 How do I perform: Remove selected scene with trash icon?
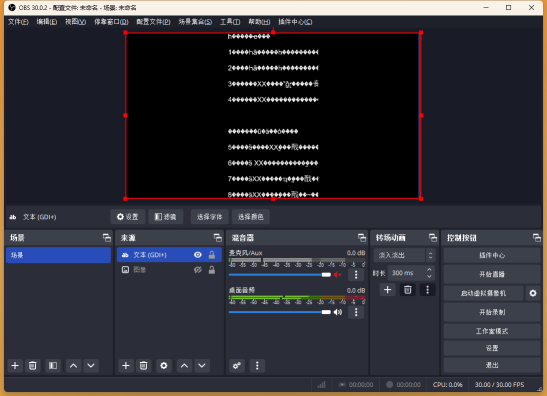[32, 366]
